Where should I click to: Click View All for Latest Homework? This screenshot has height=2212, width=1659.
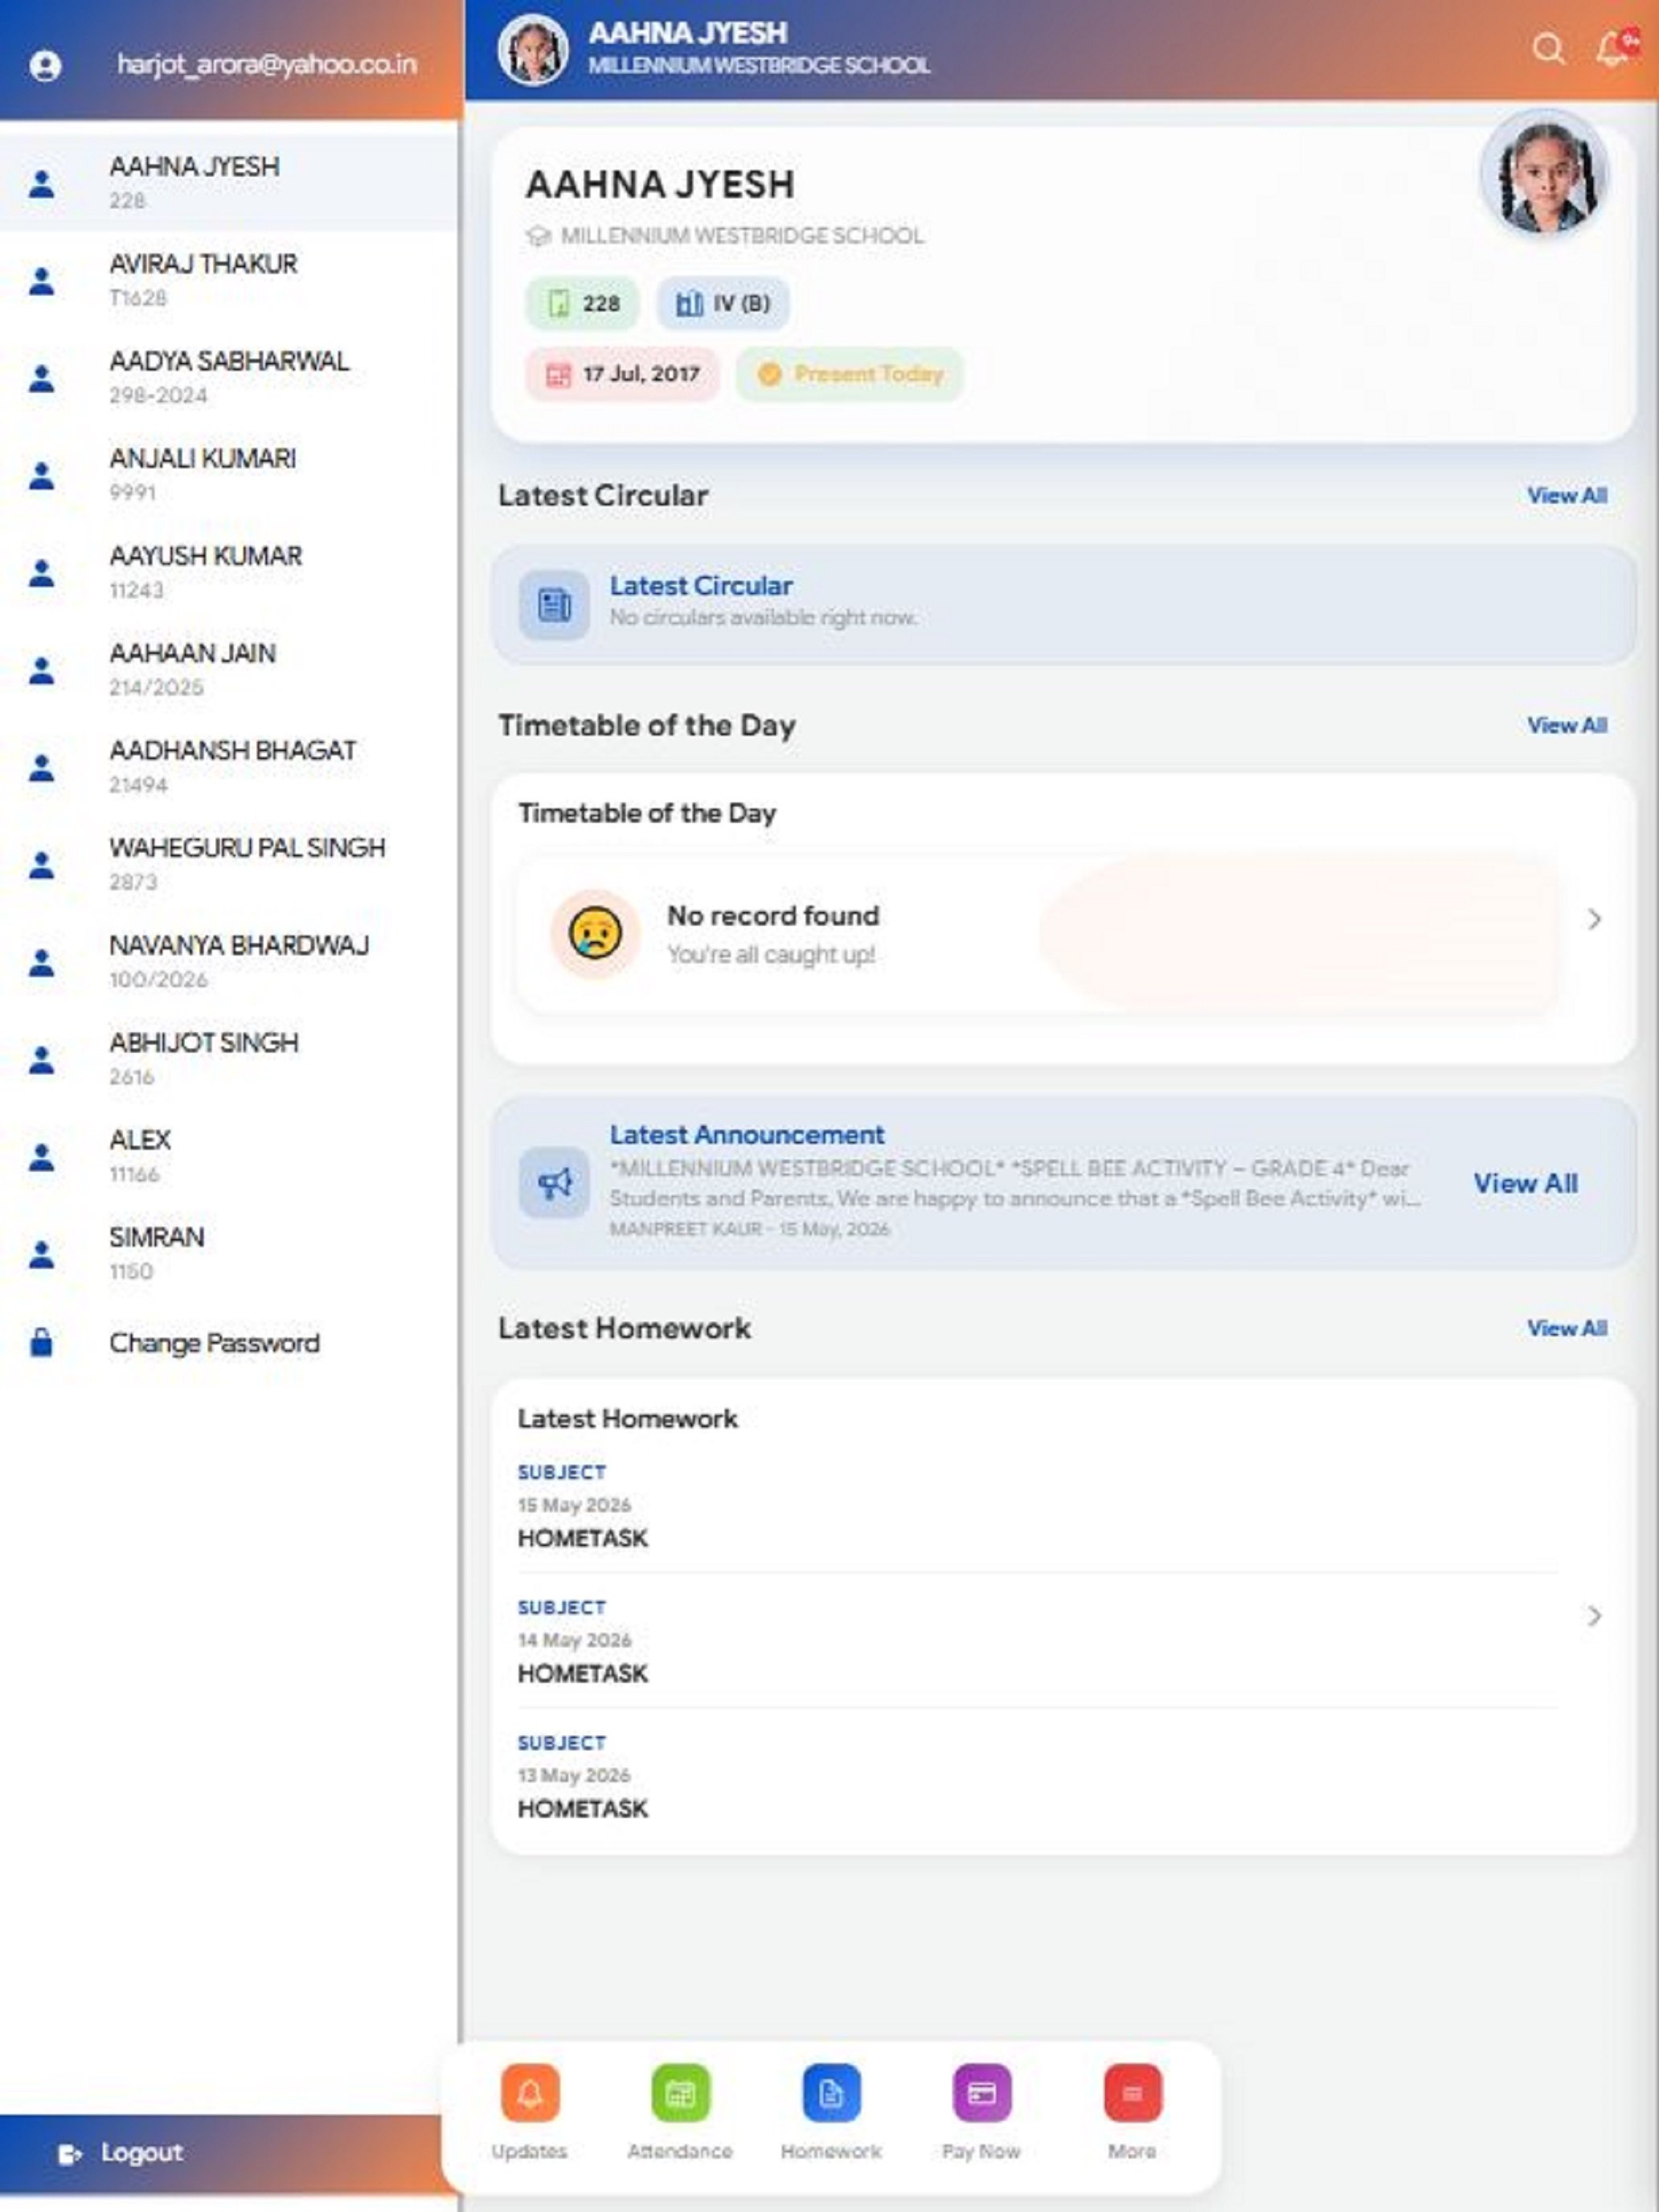(x=1566, y=1328)
